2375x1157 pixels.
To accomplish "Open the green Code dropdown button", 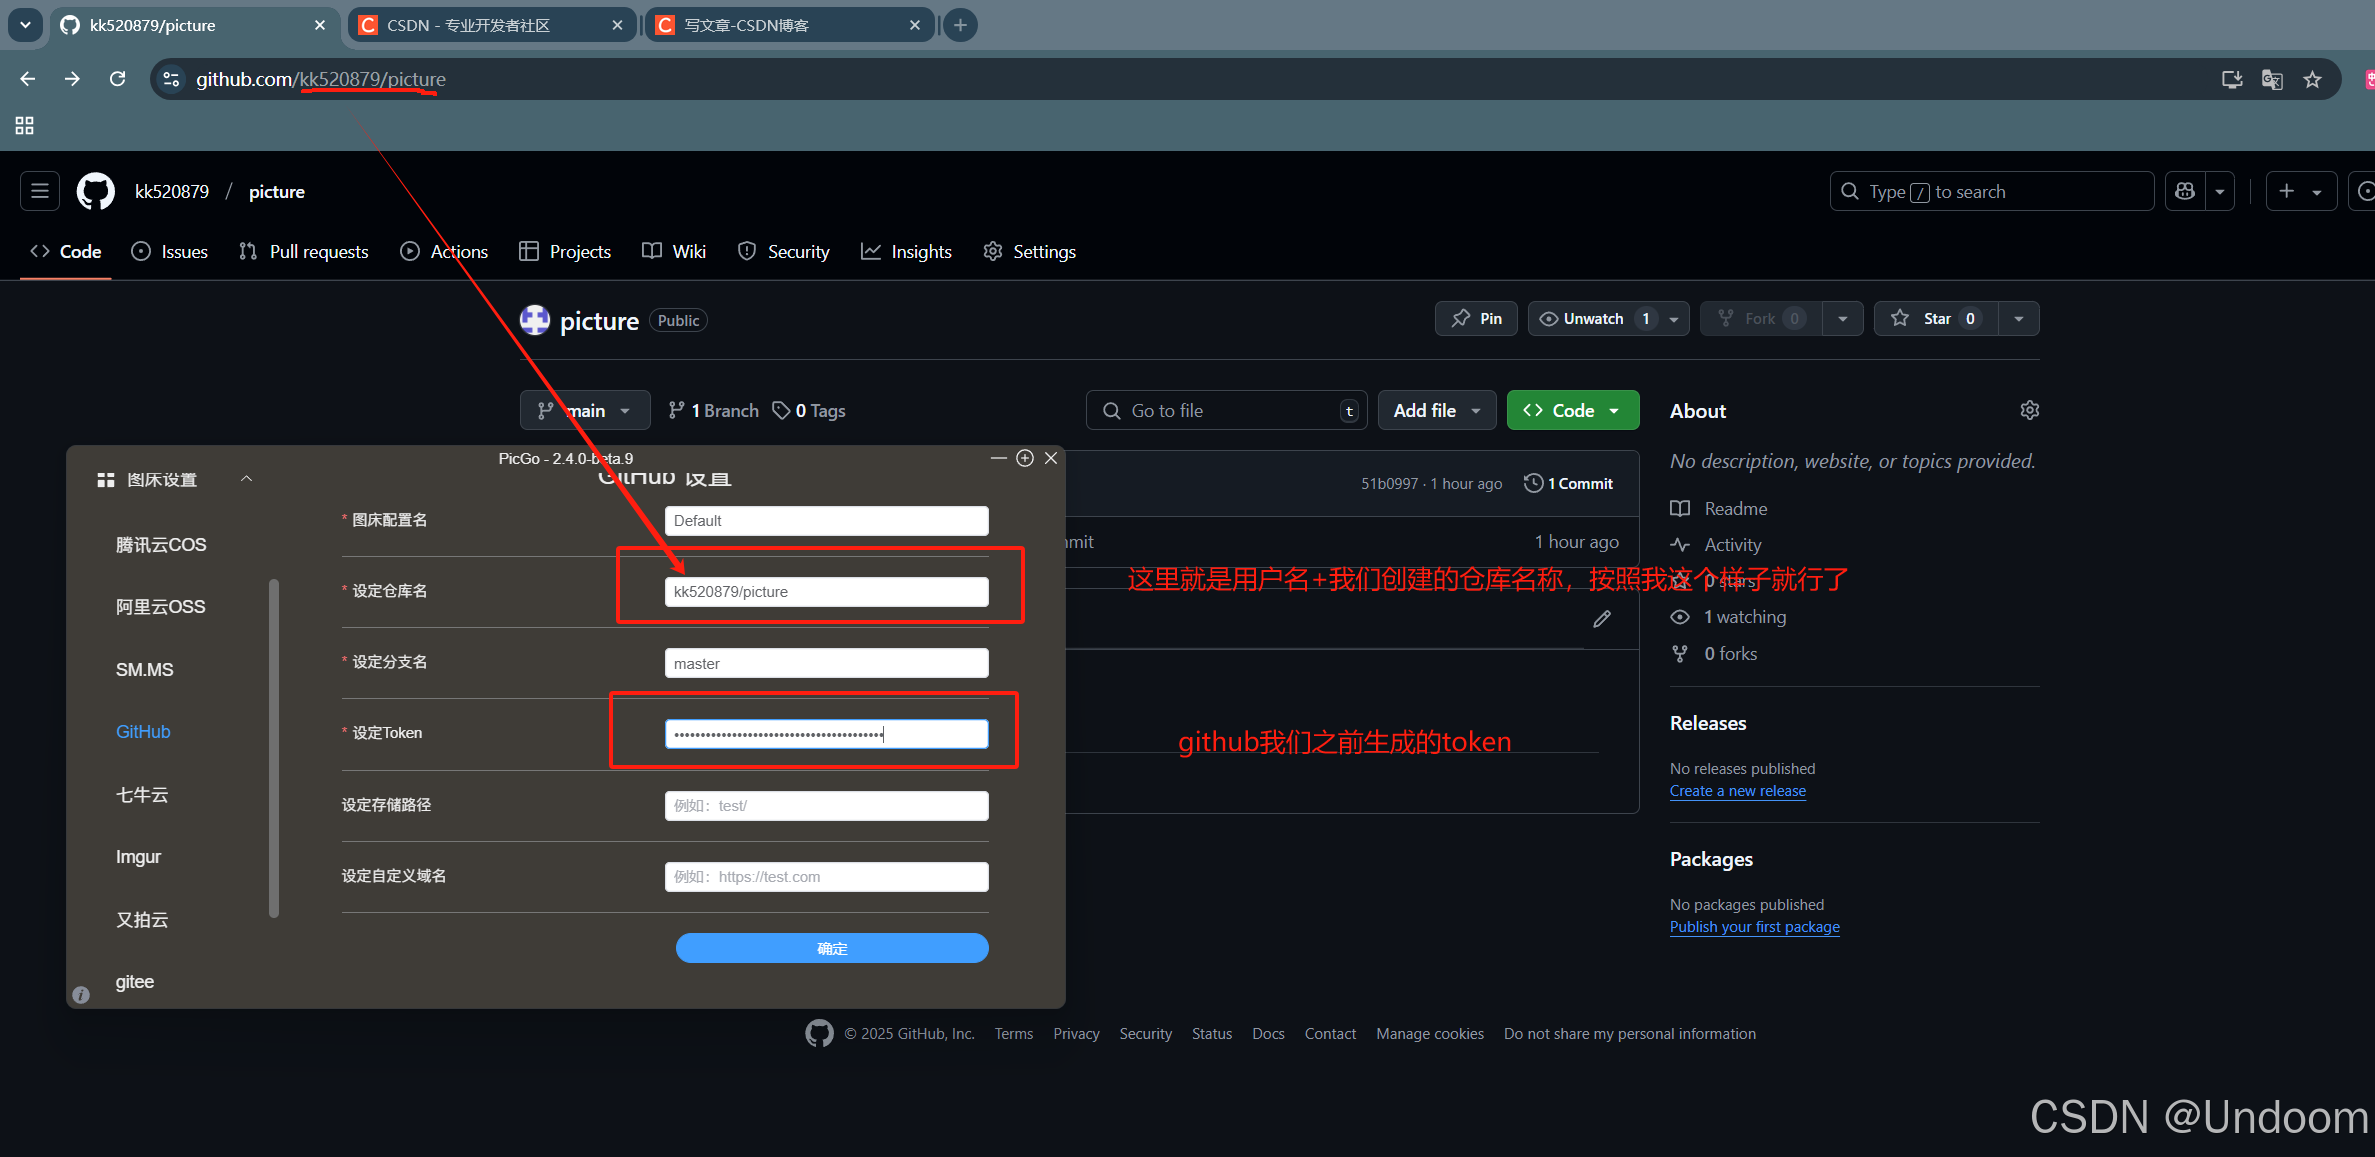I will 1572,411.
